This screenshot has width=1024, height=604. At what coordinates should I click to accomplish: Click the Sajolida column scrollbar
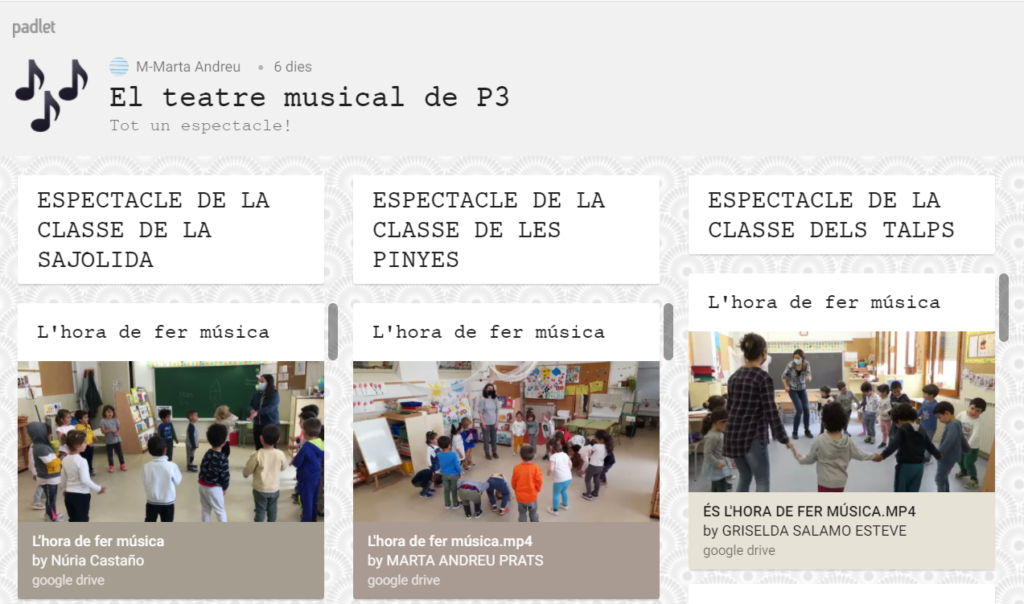(x=333, y=331)
